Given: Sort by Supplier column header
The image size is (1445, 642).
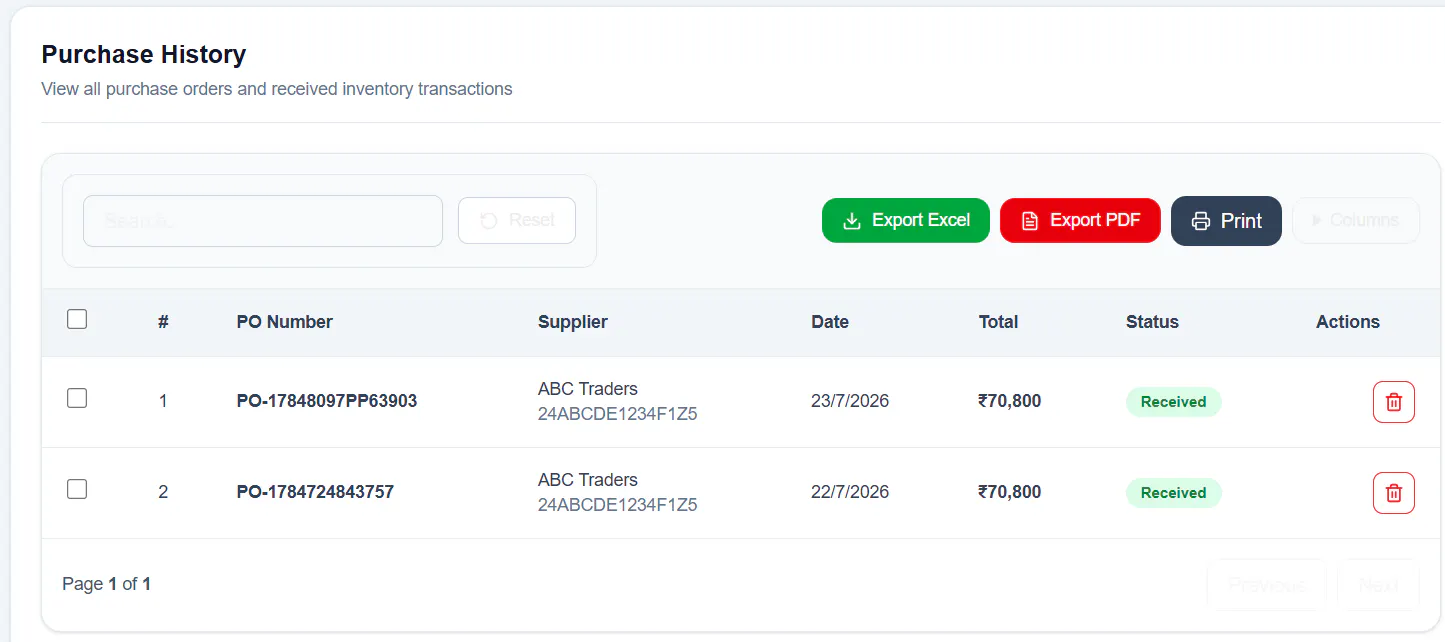Looking at the screenshot, I should 573,322.
